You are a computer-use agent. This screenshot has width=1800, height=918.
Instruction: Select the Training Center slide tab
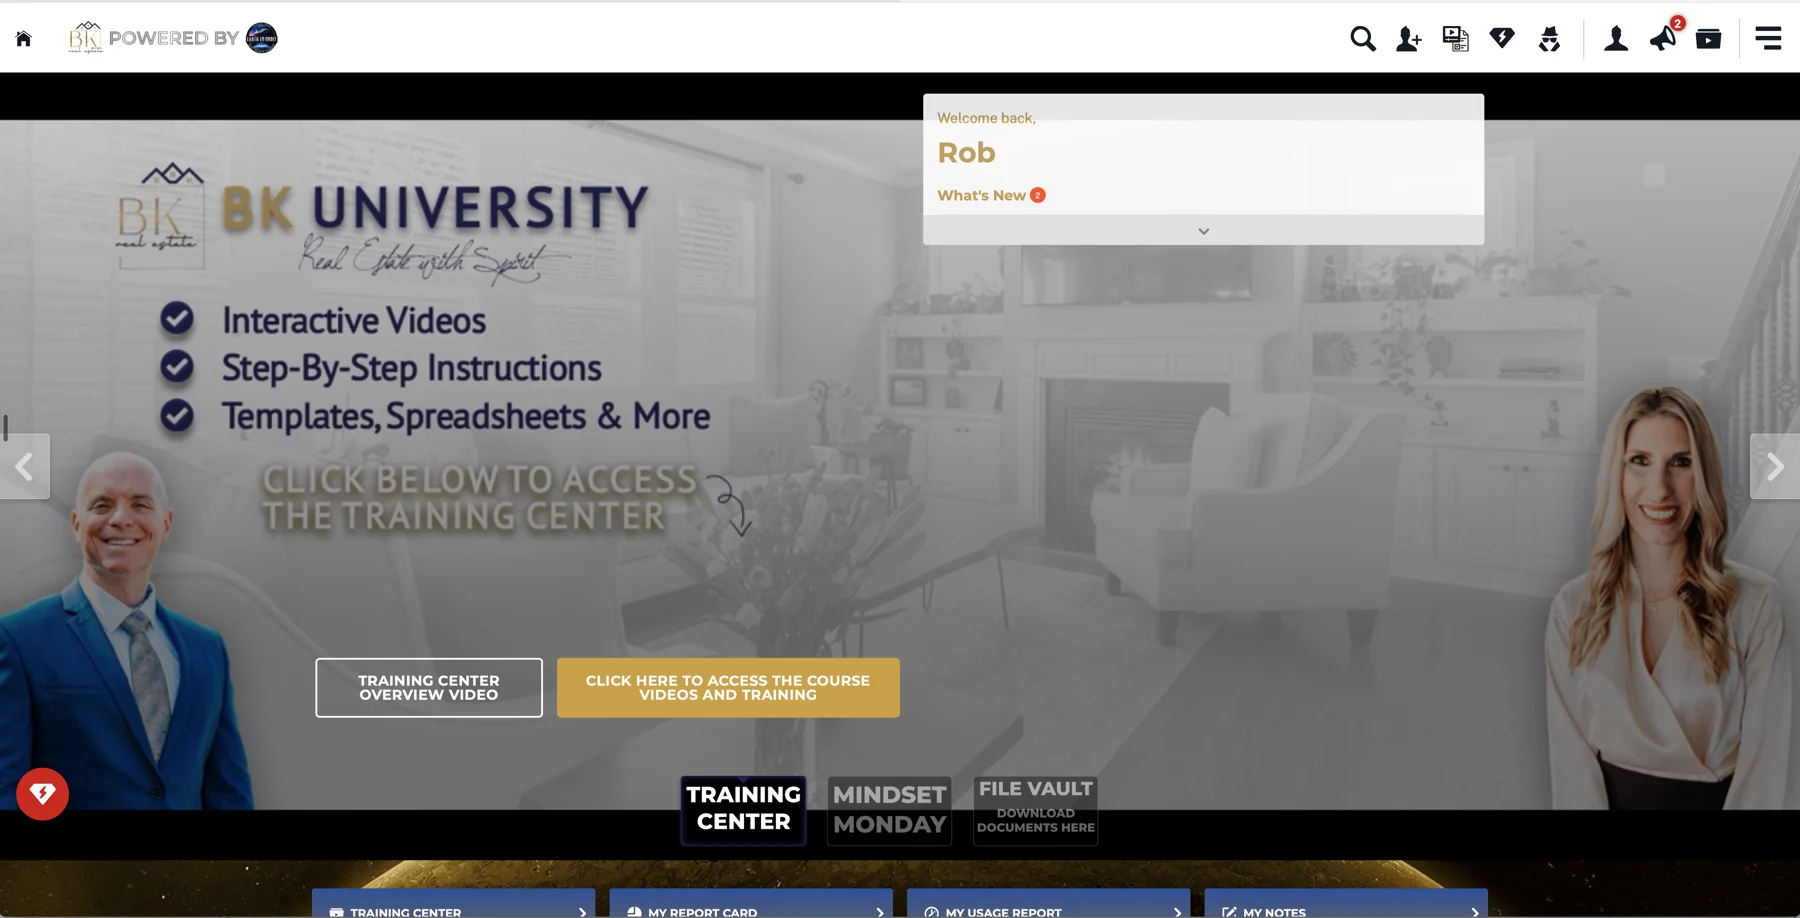743,809
